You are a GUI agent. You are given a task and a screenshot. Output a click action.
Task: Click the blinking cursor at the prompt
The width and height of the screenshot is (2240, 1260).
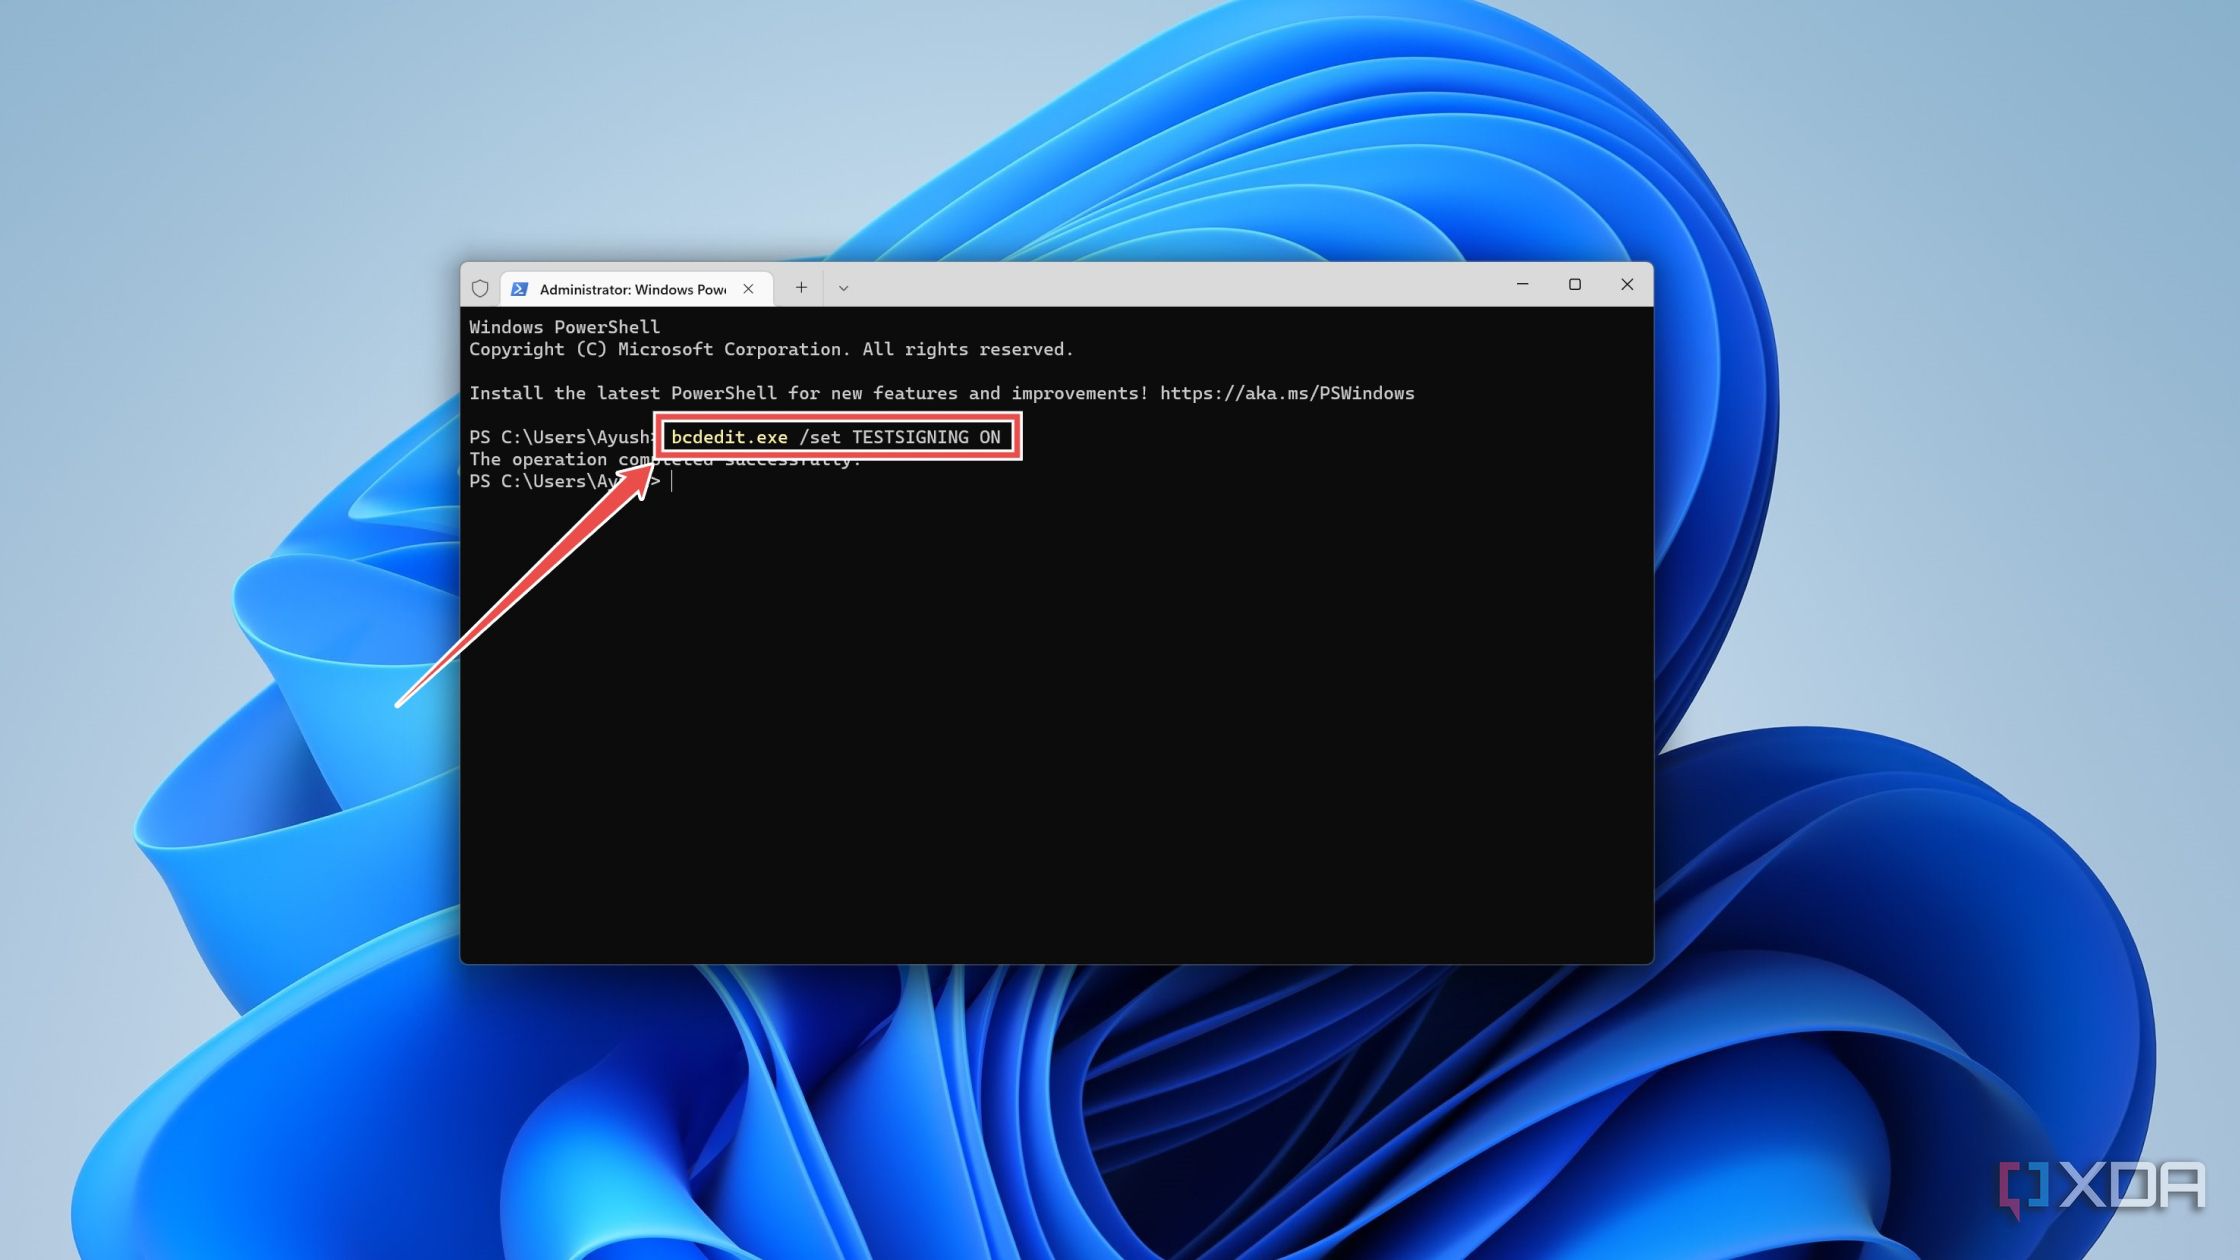[x=671, y=481]
